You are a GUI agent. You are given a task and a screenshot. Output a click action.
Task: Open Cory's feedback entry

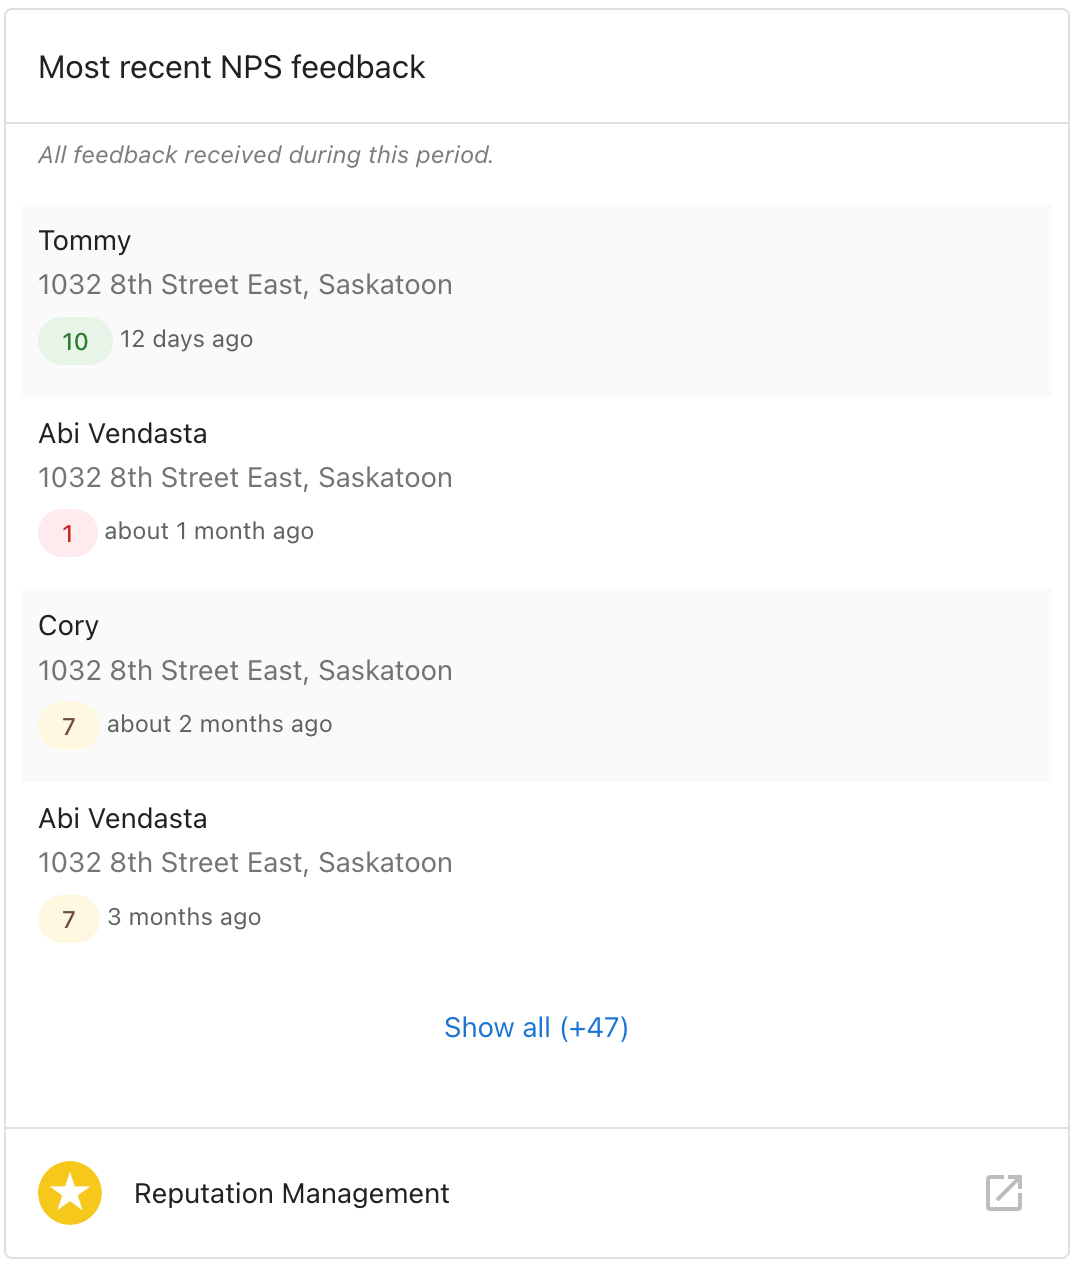point(537,686)
